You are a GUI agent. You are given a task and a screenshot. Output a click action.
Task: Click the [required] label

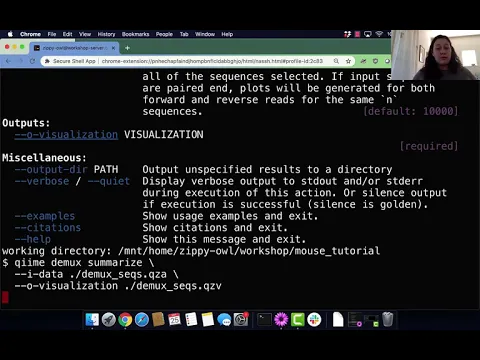point(429,146)
